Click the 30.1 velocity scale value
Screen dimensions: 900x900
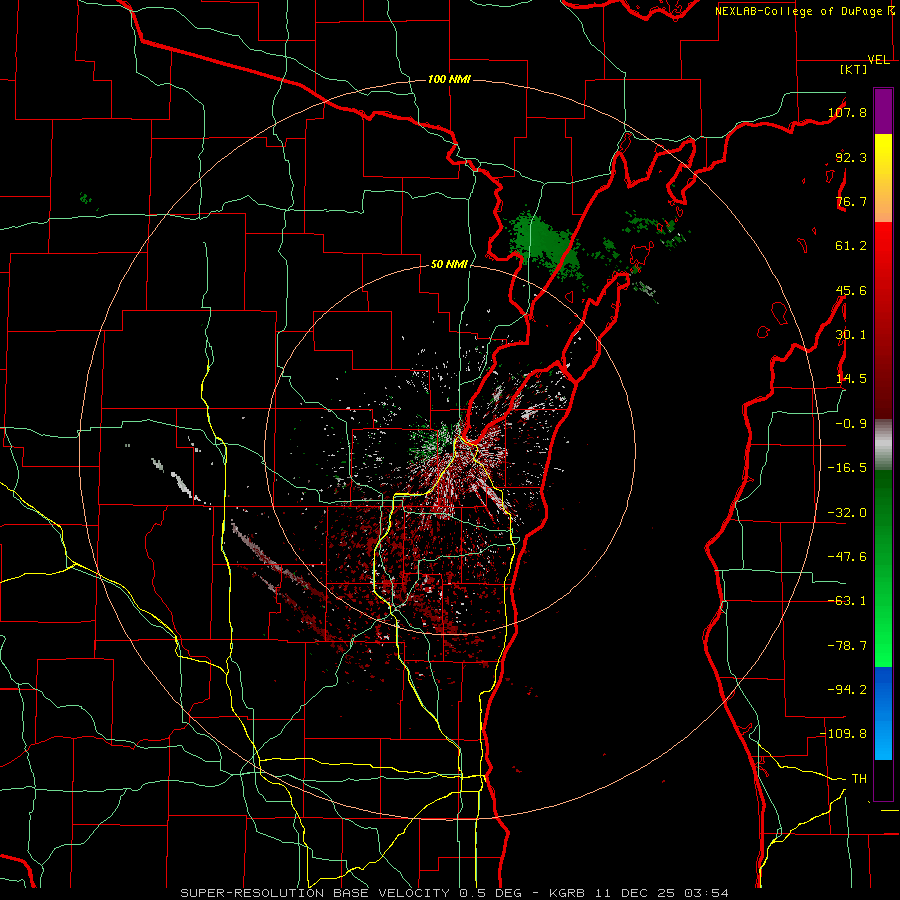(851, 335)
